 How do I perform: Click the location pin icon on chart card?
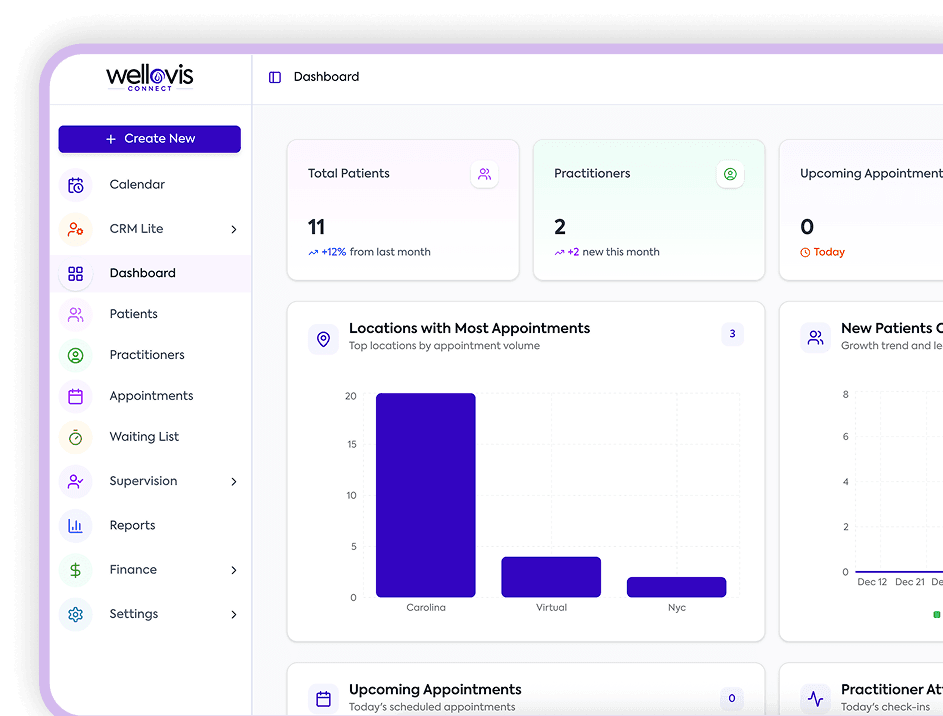pos(323,339)
